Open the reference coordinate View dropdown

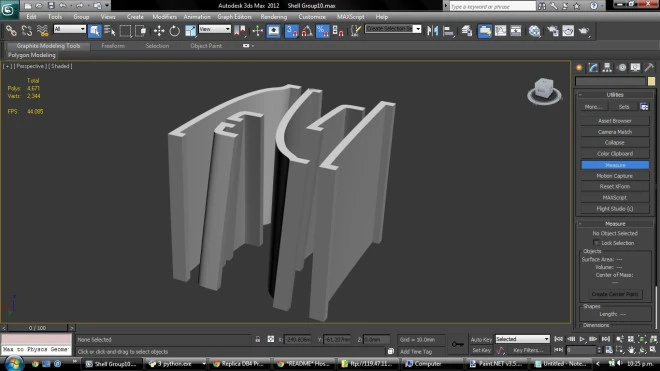tap(215, 29)
